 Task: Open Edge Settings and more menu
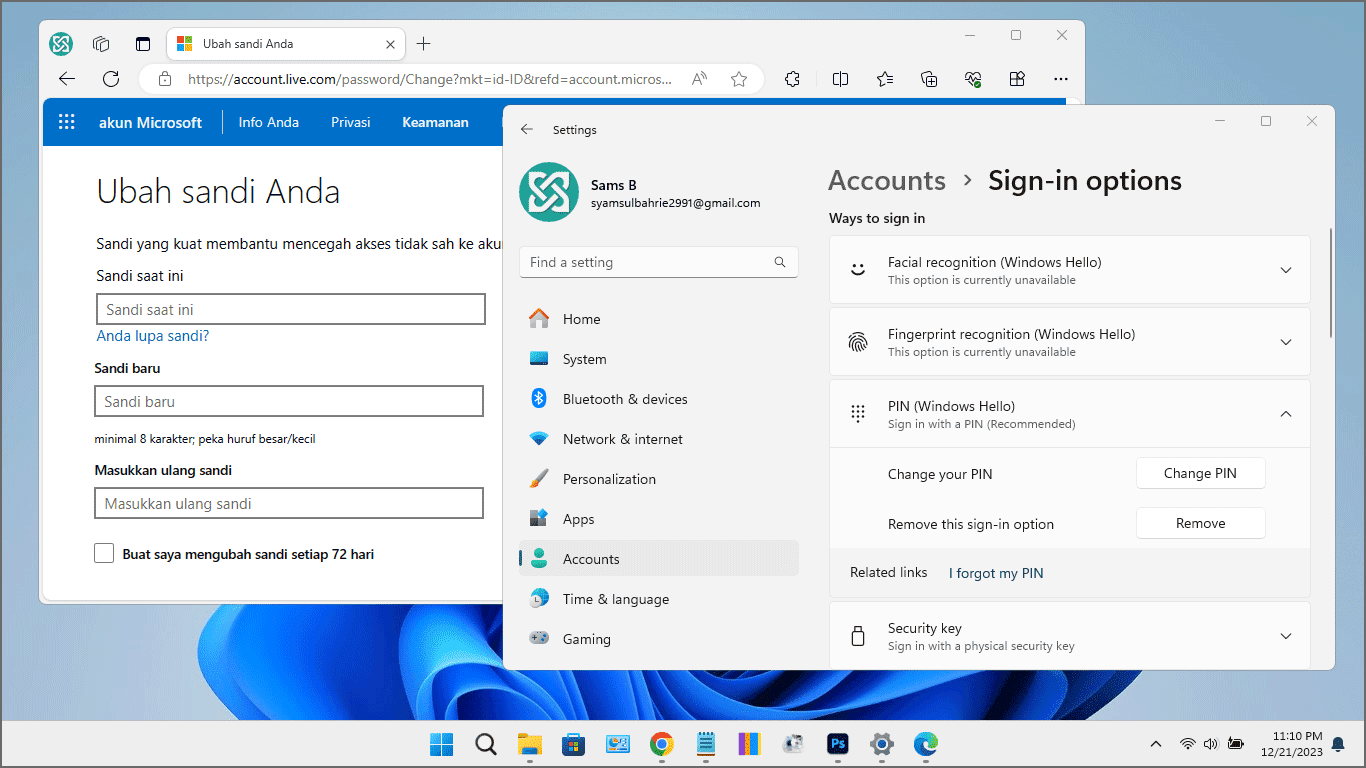coord(1061,79)
